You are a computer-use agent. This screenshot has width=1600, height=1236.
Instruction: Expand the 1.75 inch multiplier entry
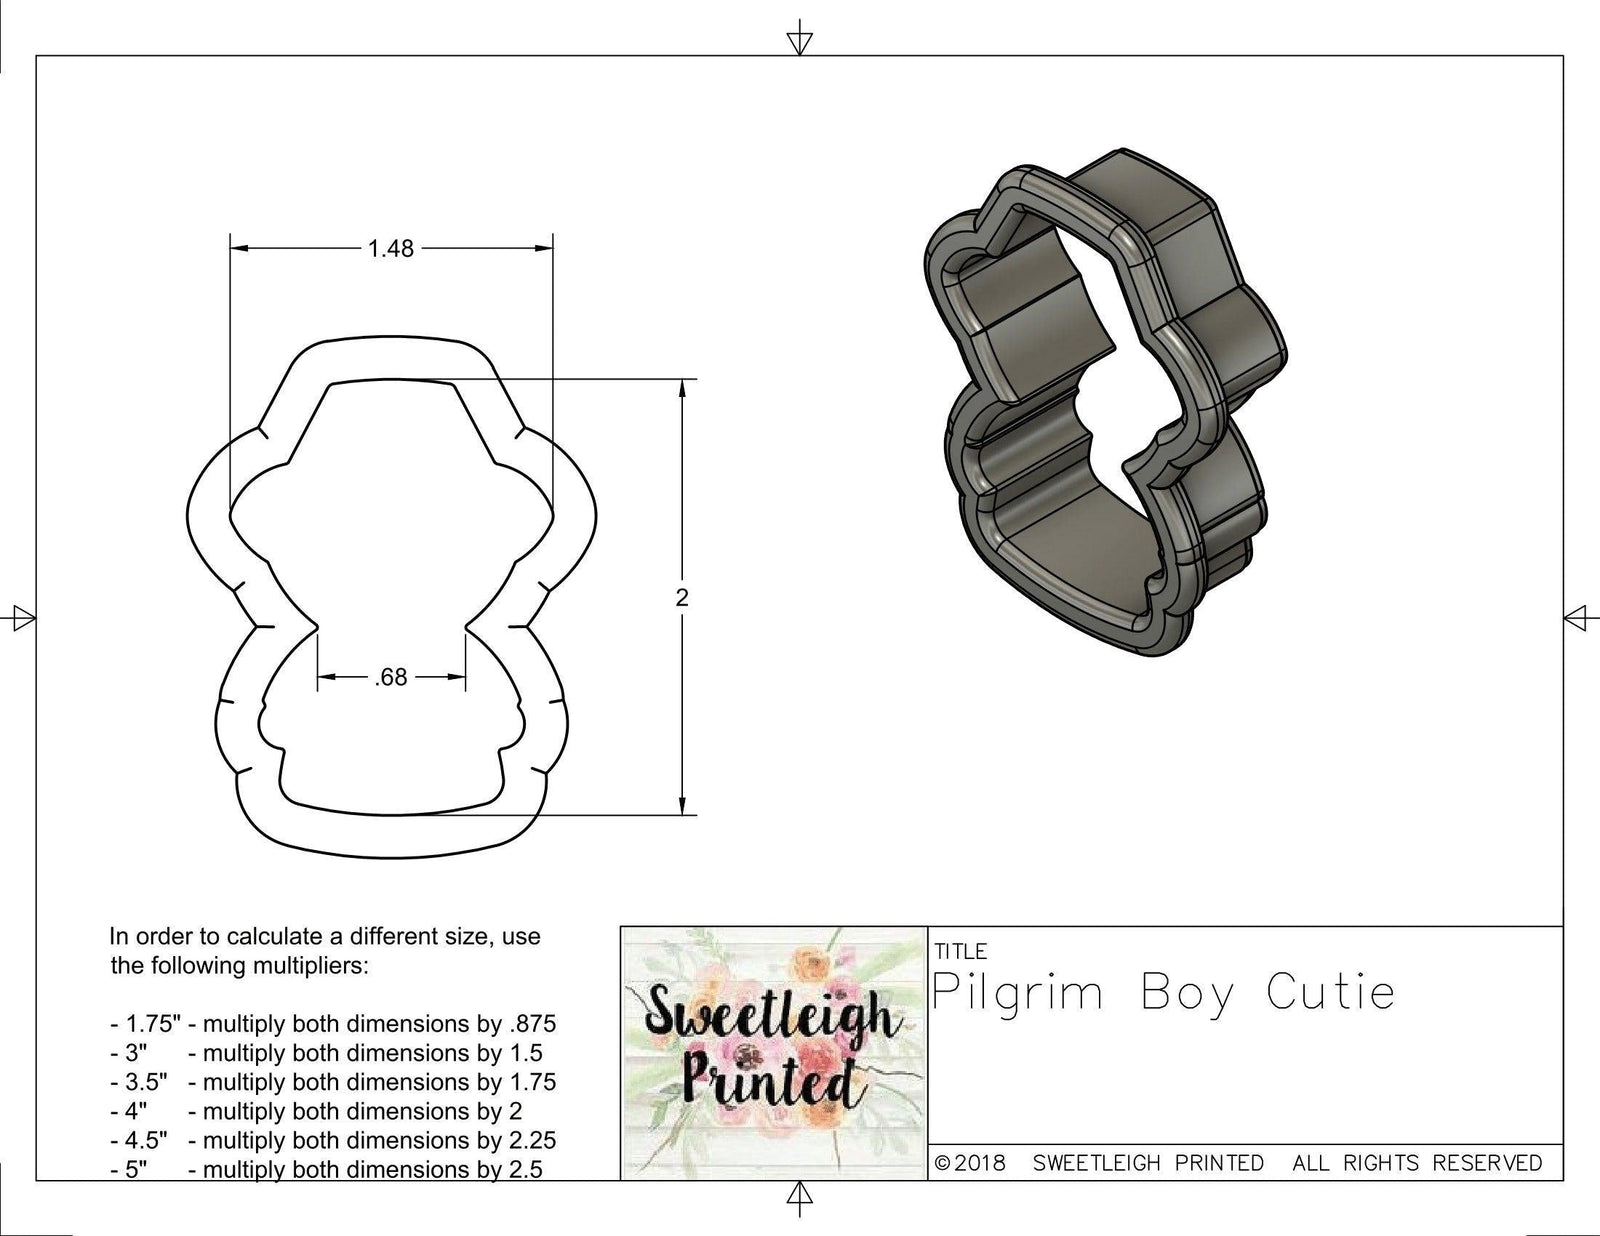coord(330,1023)
